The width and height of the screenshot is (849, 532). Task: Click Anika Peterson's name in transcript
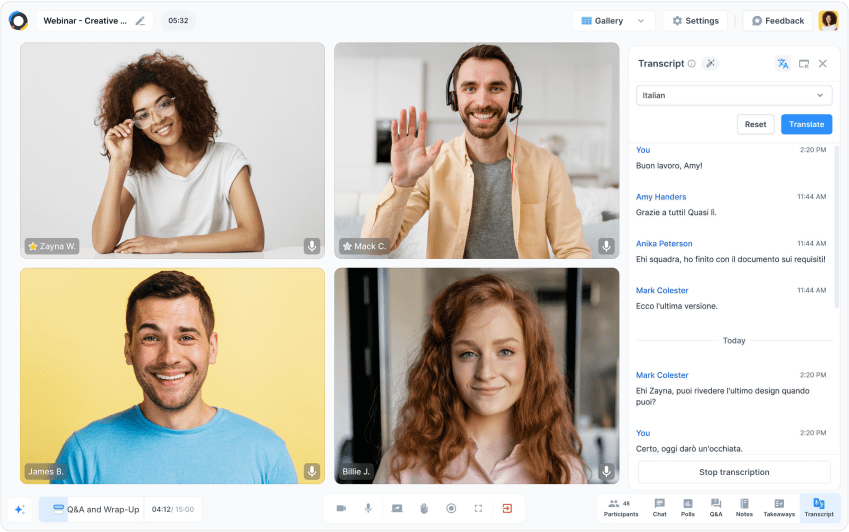point(664,244)
